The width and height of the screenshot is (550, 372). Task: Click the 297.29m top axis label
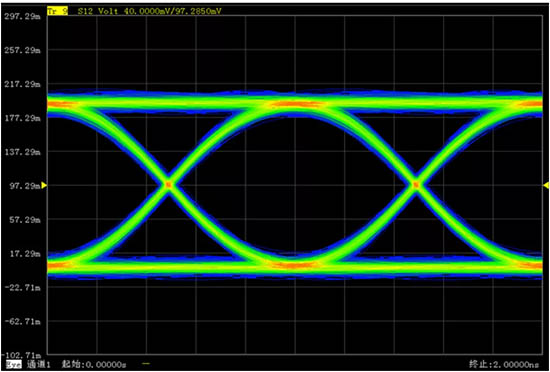coord(22,16)
